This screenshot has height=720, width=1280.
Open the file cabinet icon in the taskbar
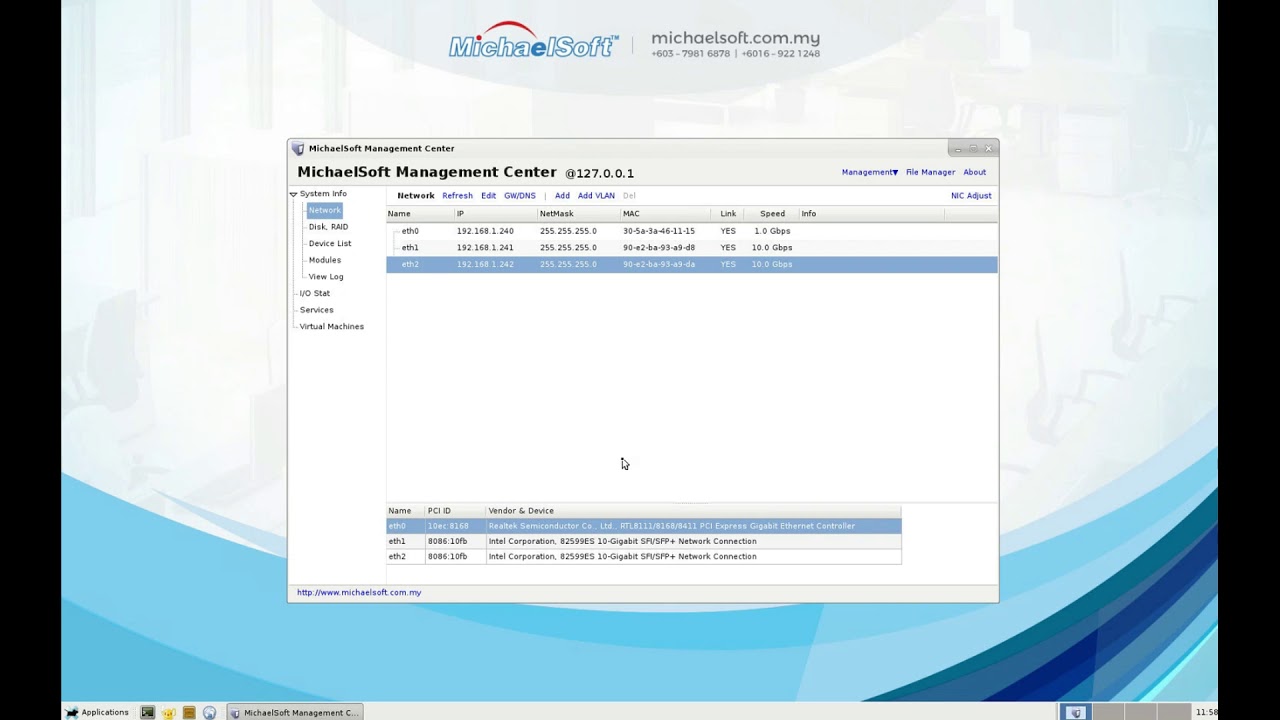[x=189, y=713]
